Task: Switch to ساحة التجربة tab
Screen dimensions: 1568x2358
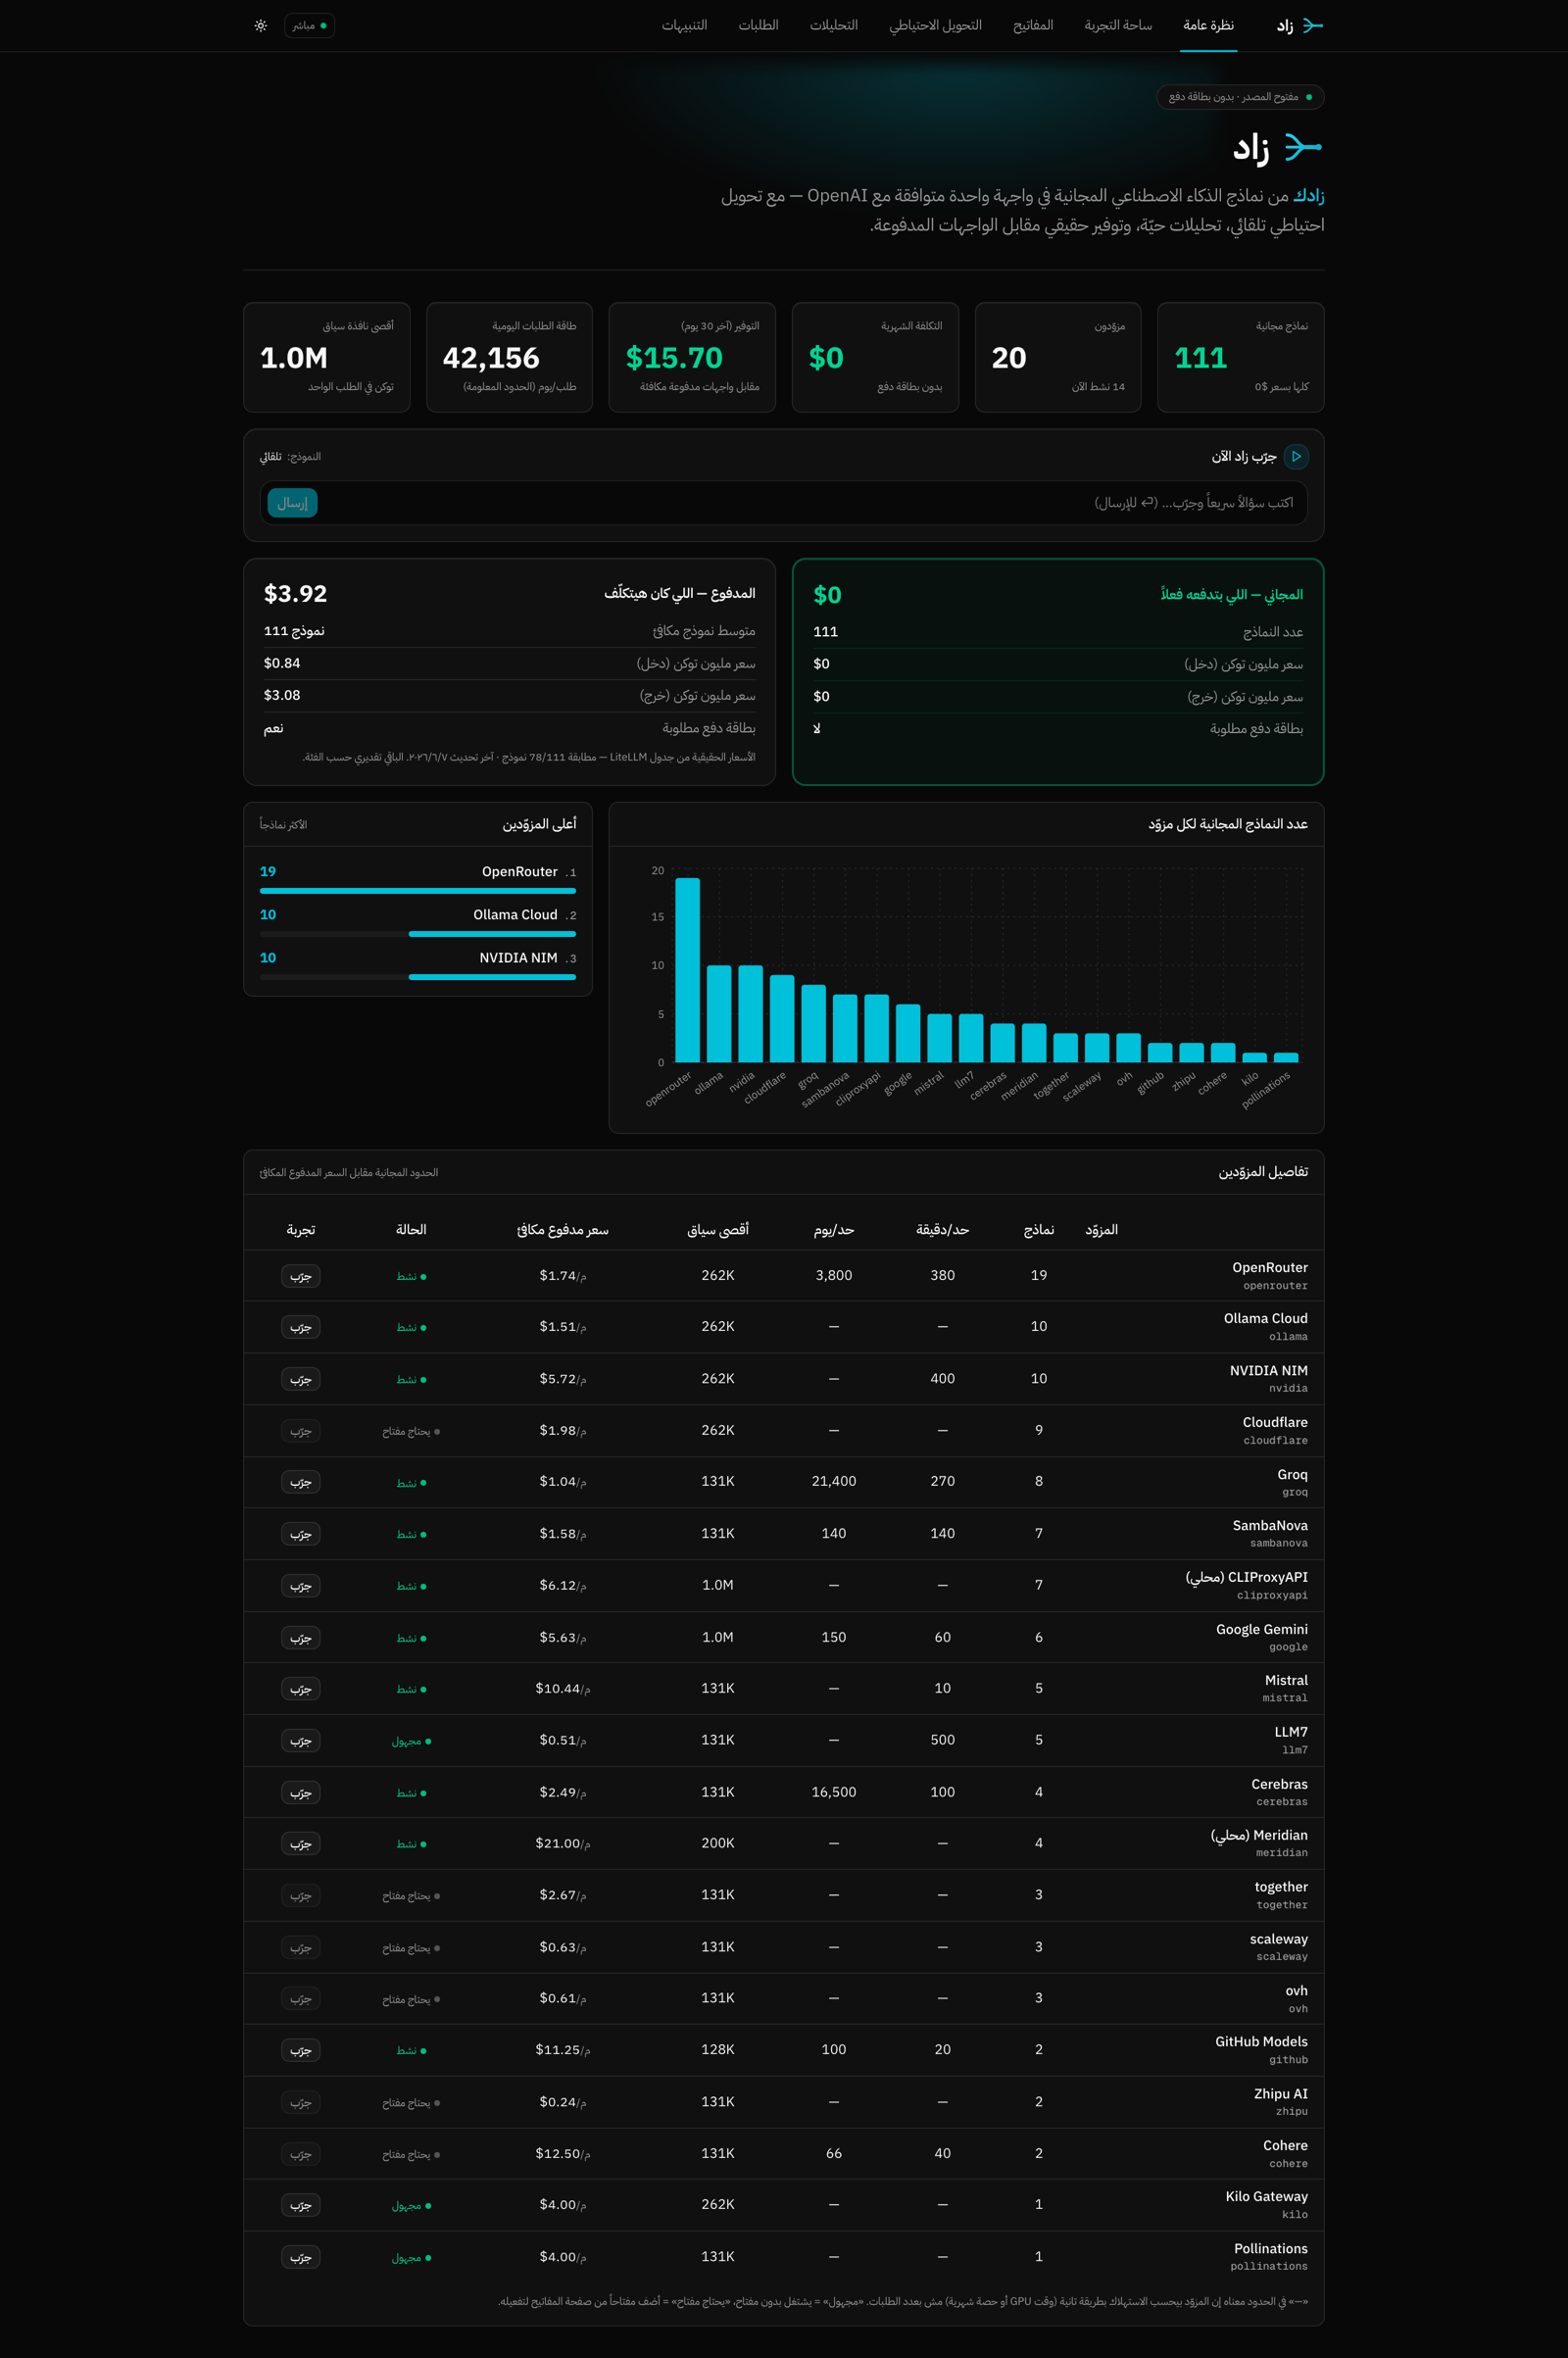Action: (x=1118, y=26)
